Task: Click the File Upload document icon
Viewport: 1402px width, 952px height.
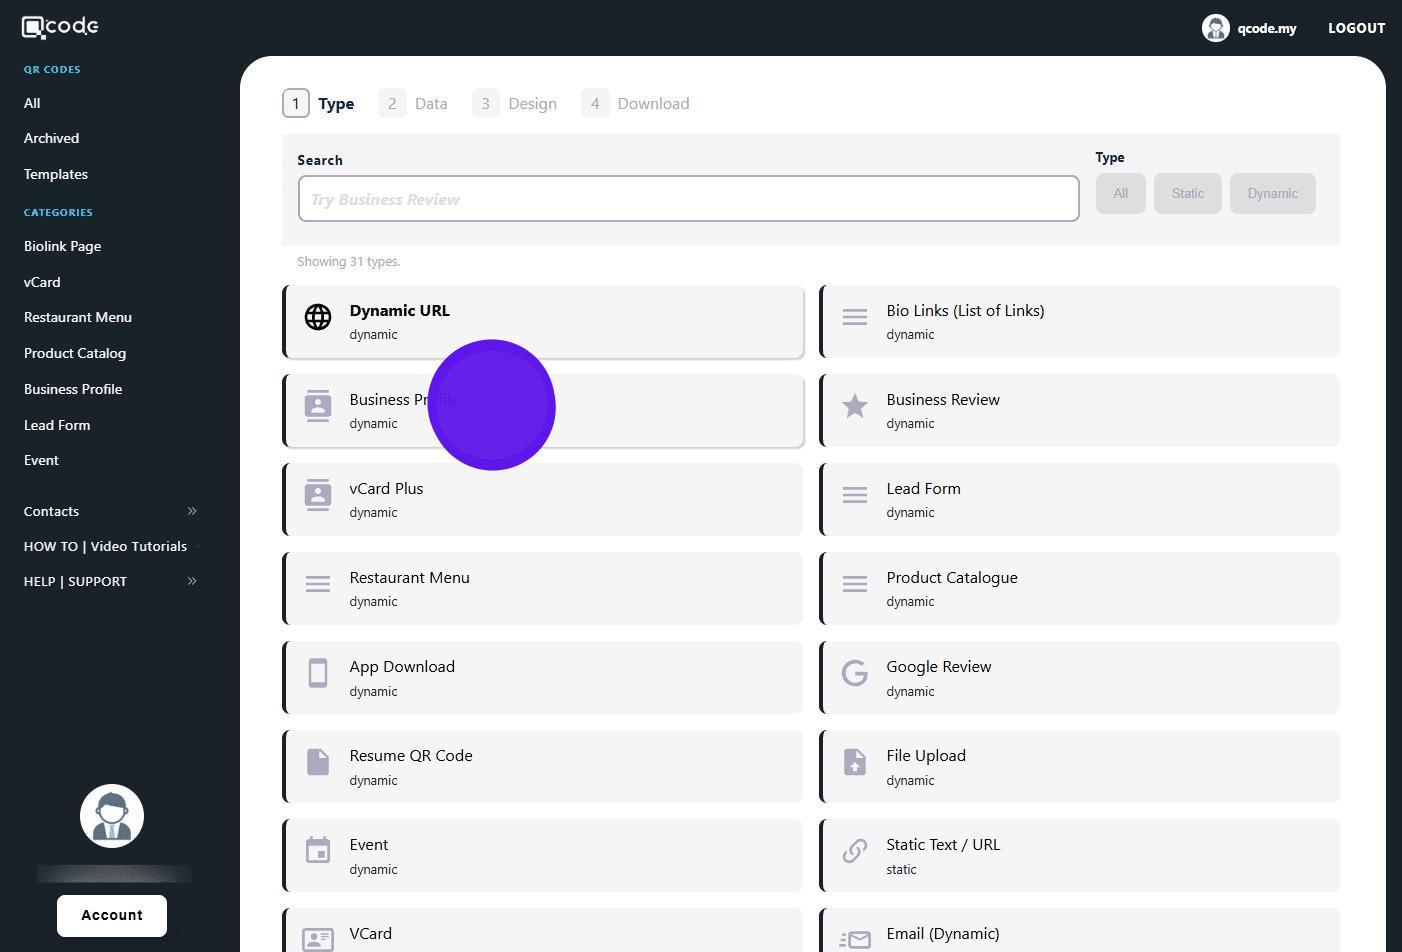Action: point(854,762)
